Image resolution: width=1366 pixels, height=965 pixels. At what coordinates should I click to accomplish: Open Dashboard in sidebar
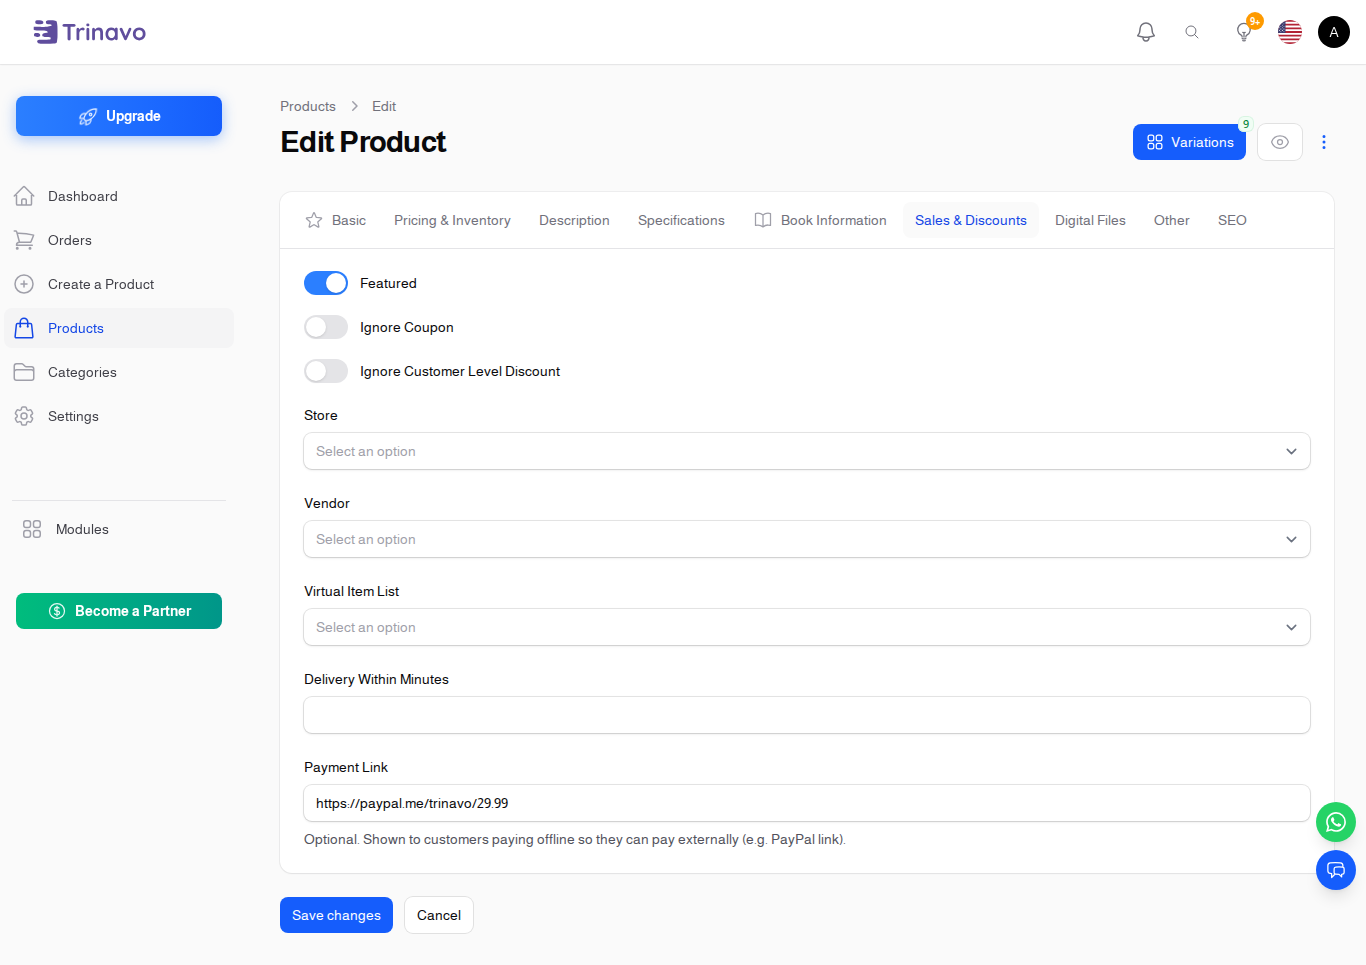click(119, 196)
